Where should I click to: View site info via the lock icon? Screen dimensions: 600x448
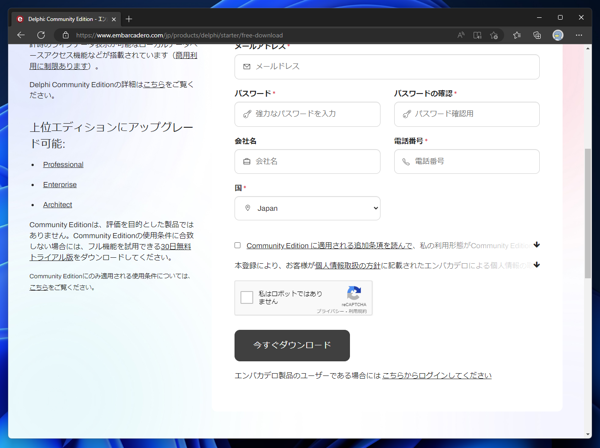(66, 35)
